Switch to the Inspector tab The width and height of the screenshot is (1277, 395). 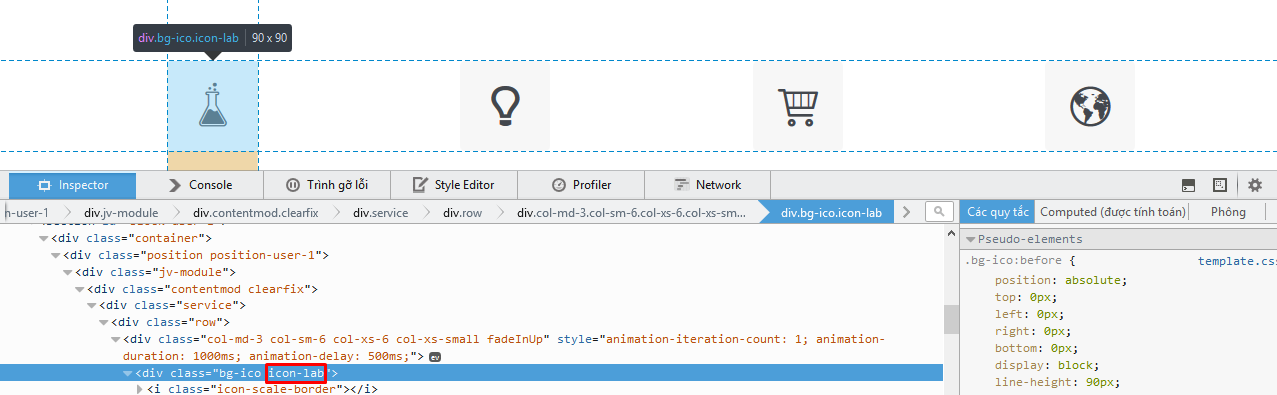coord(73,185)
